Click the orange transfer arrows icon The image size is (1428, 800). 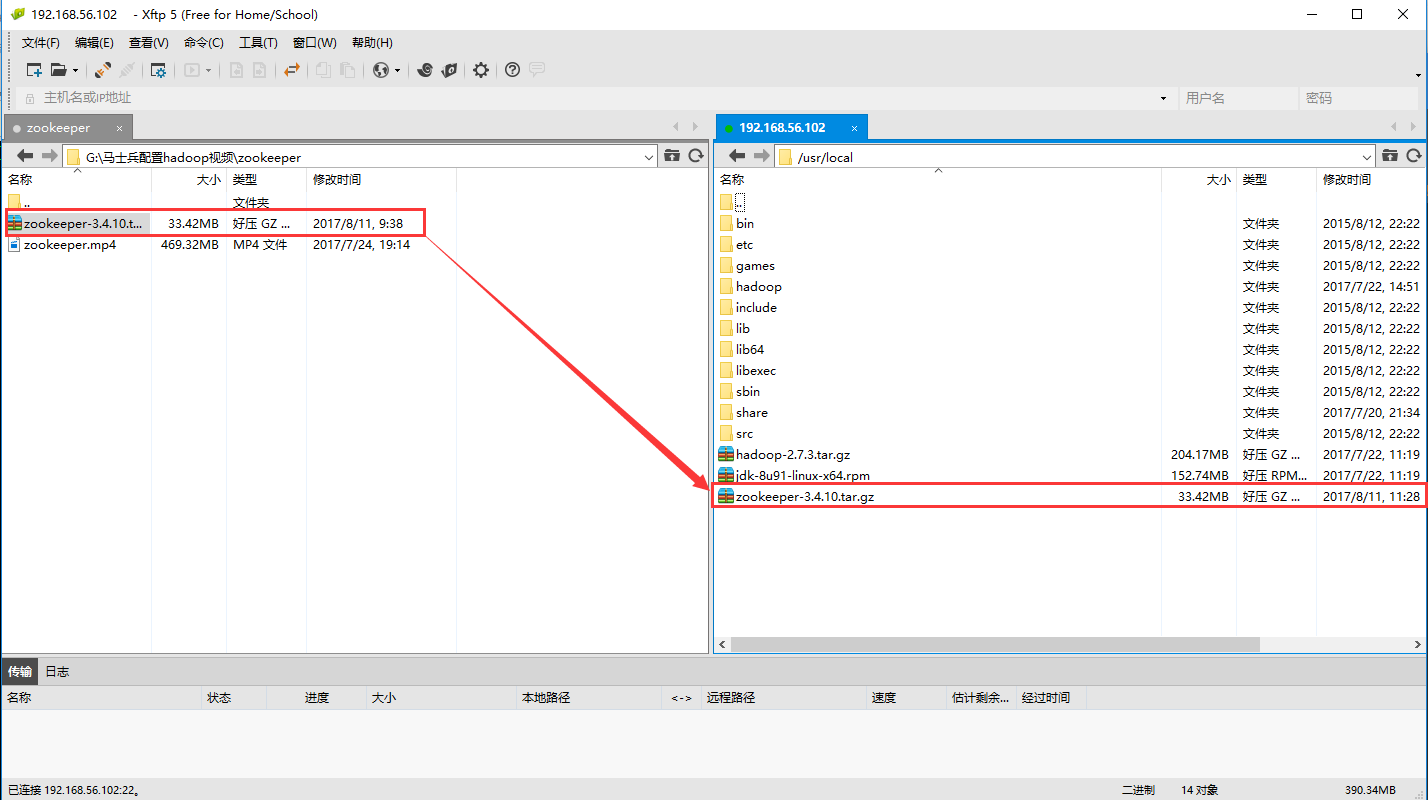click(291, 70)
